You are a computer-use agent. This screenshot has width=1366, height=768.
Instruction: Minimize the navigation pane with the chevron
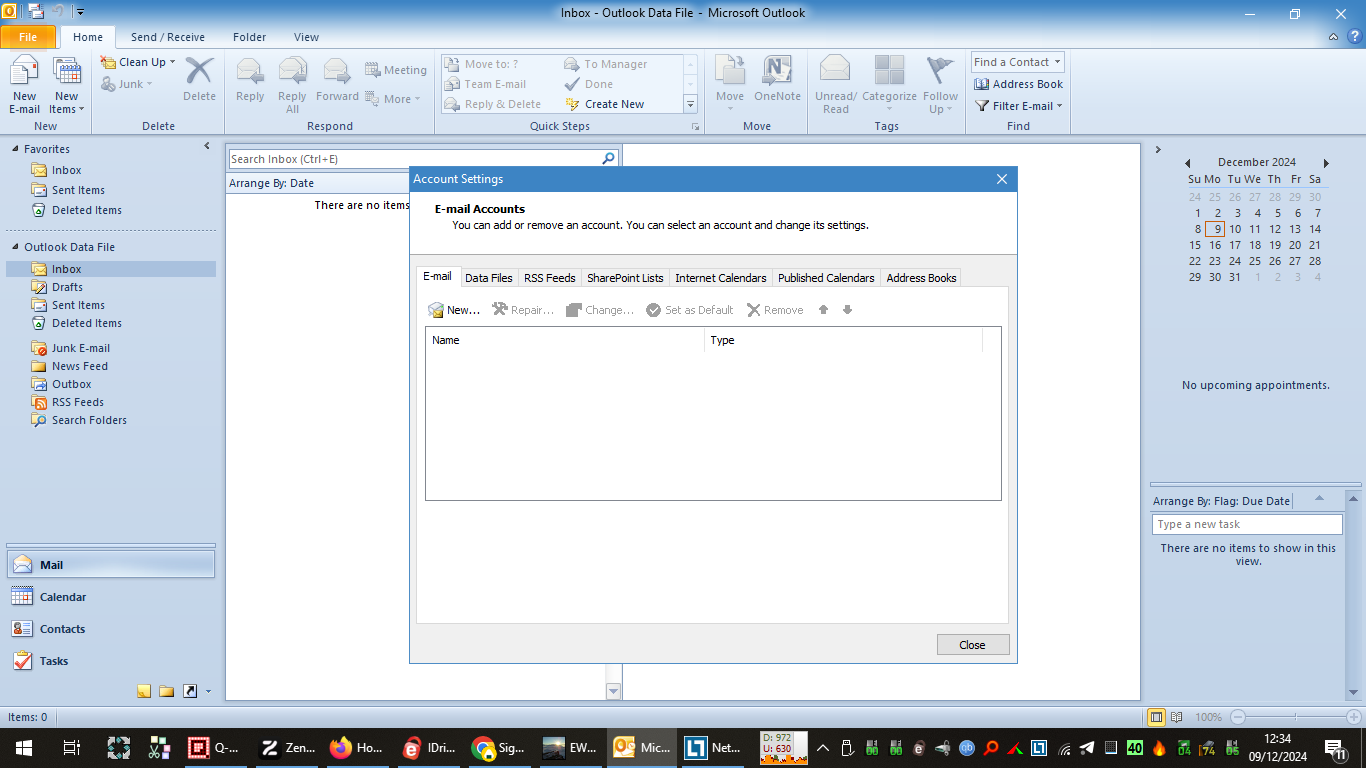tap(207, 147)
